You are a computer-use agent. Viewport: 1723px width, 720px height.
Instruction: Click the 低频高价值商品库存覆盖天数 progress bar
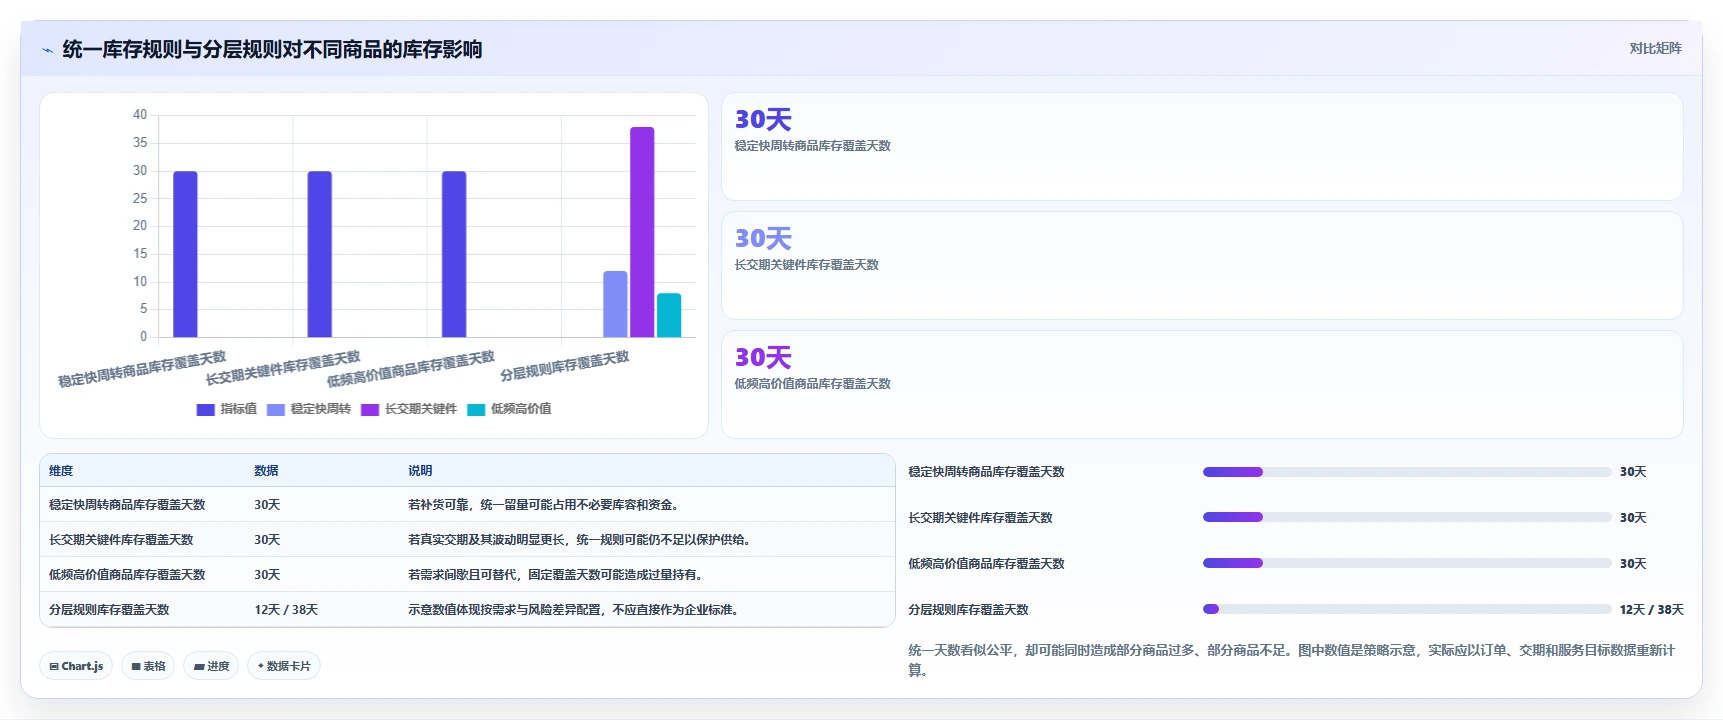tap(1407, 564)
